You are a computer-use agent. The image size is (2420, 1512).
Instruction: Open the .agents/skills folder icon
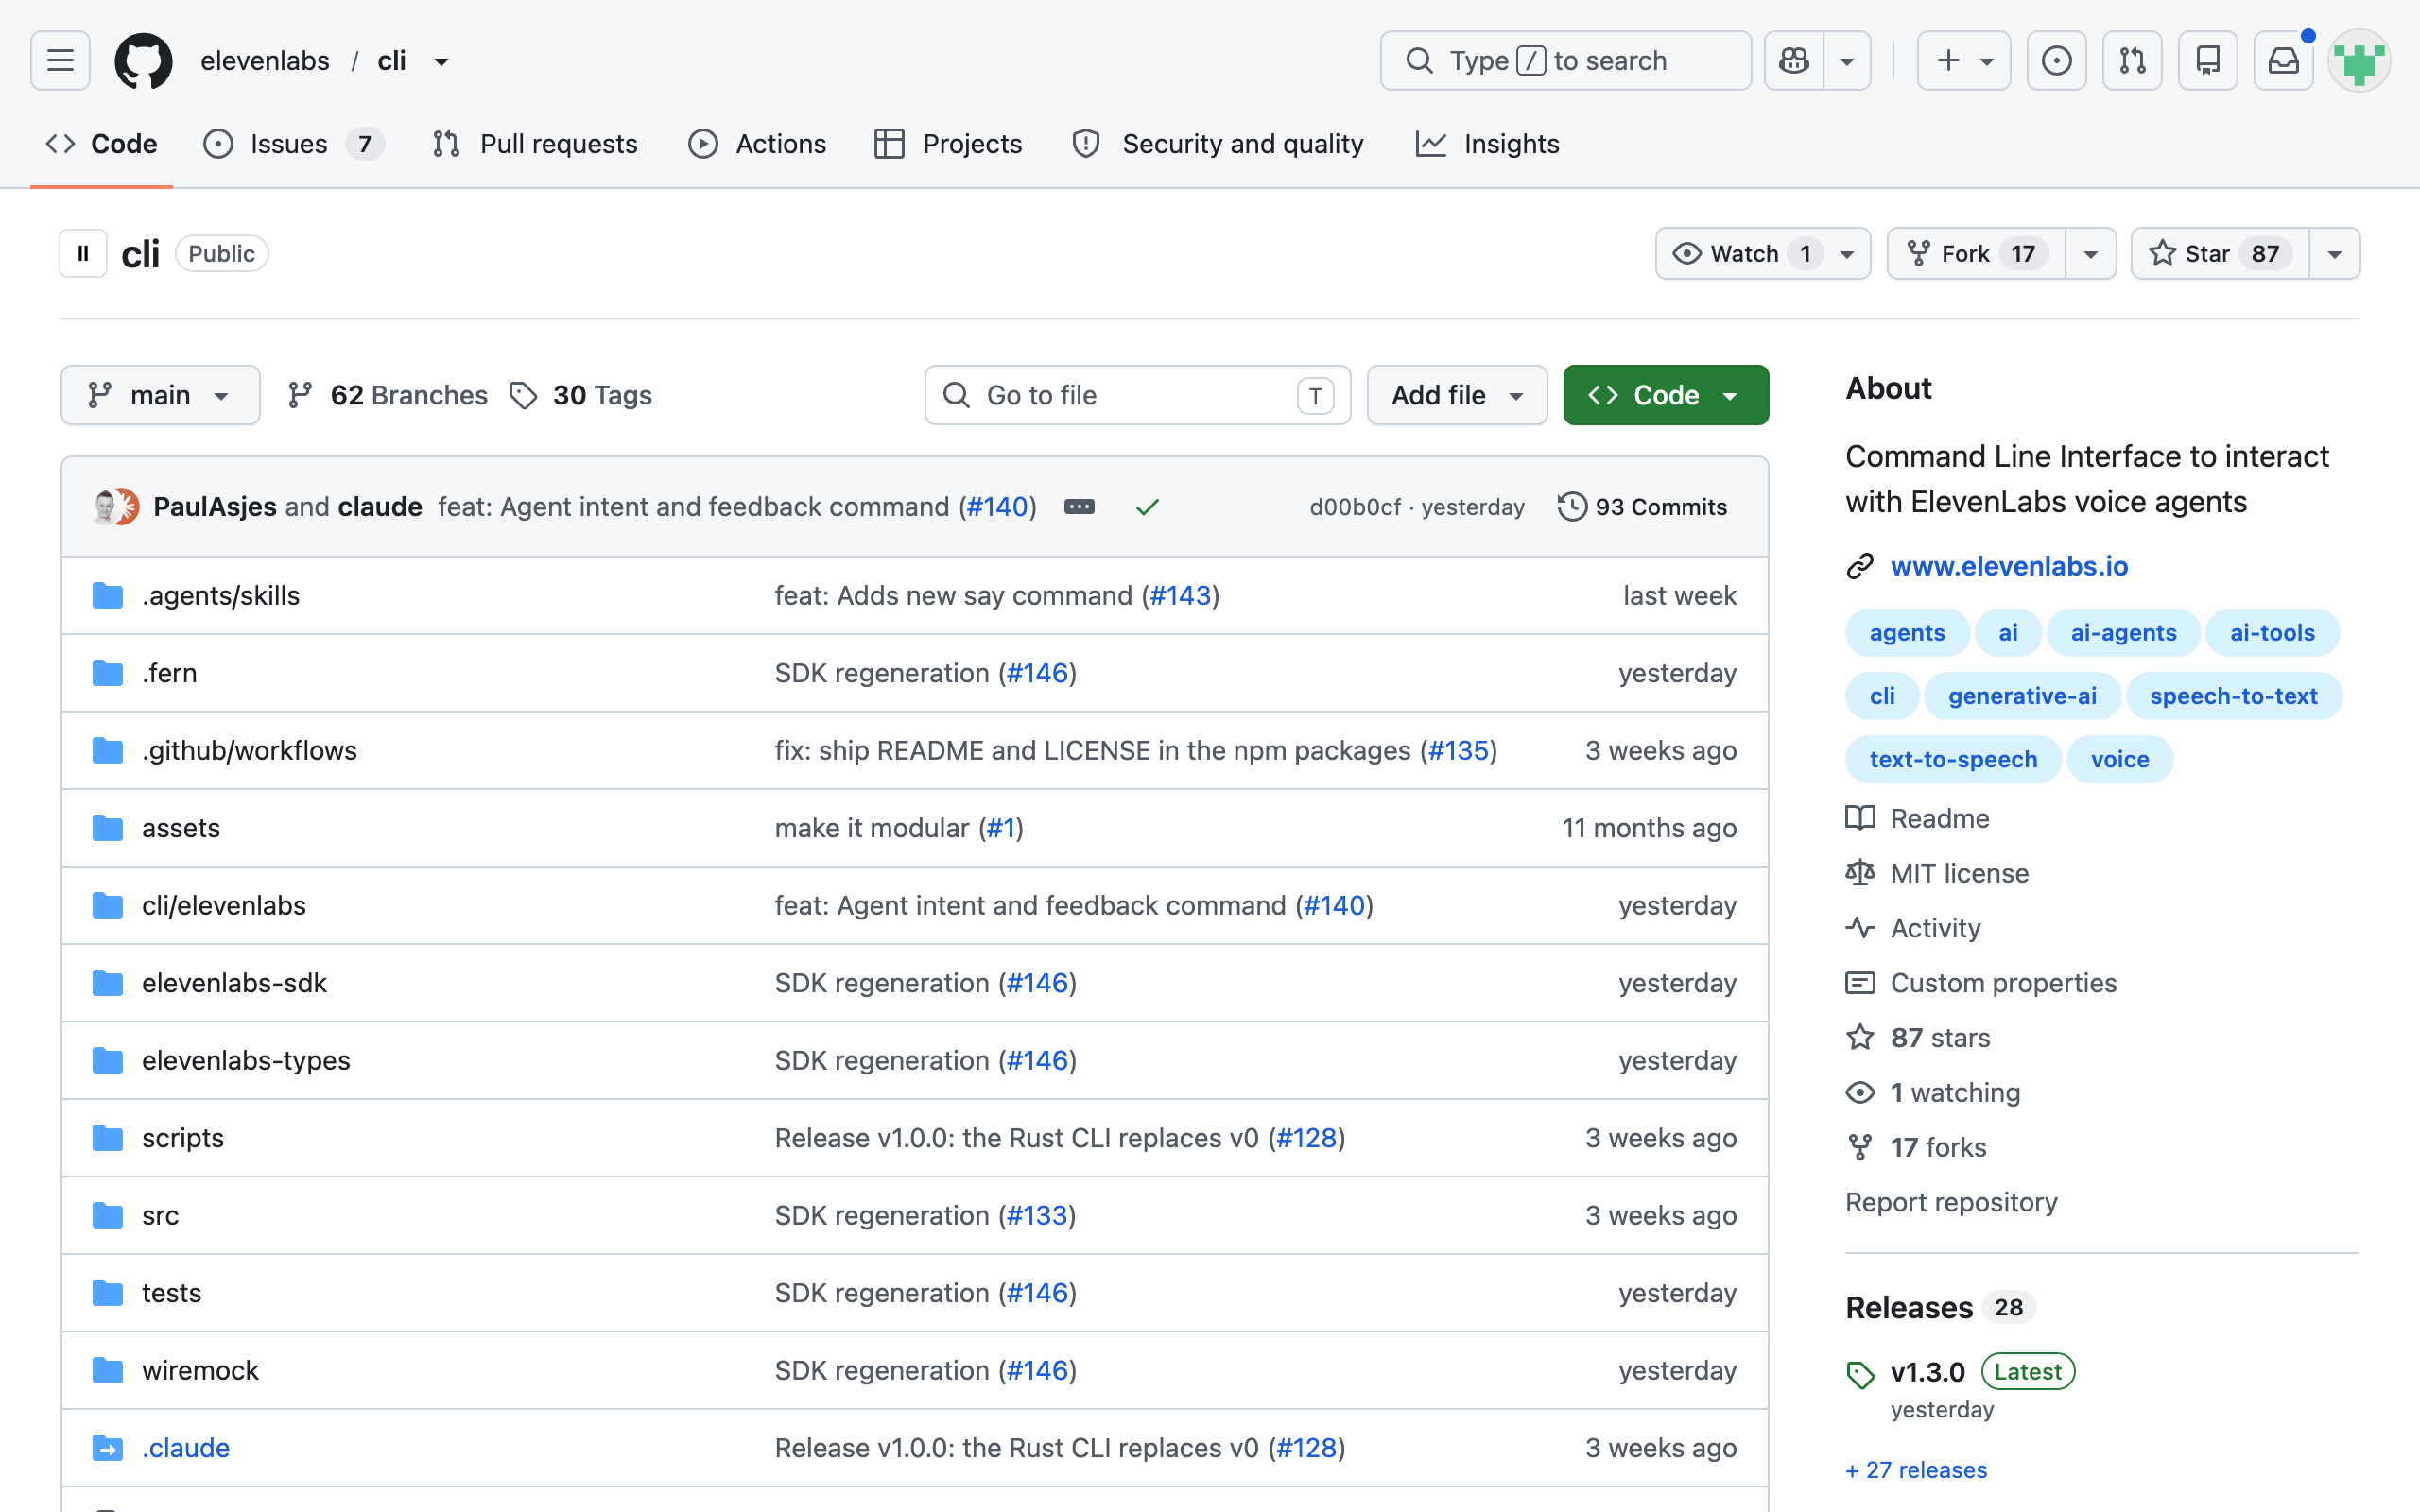tap(108, 596)
